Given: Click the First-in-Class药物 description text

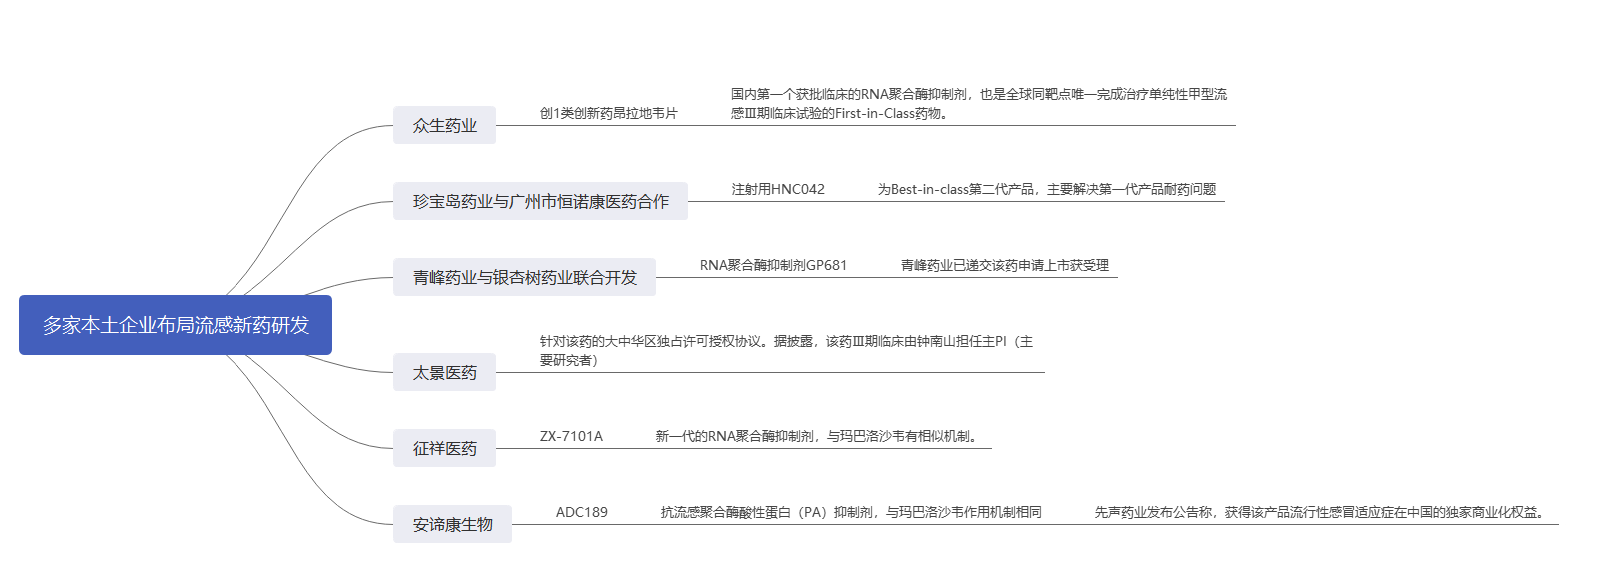Looking at the screenshot, I should 978,104.
